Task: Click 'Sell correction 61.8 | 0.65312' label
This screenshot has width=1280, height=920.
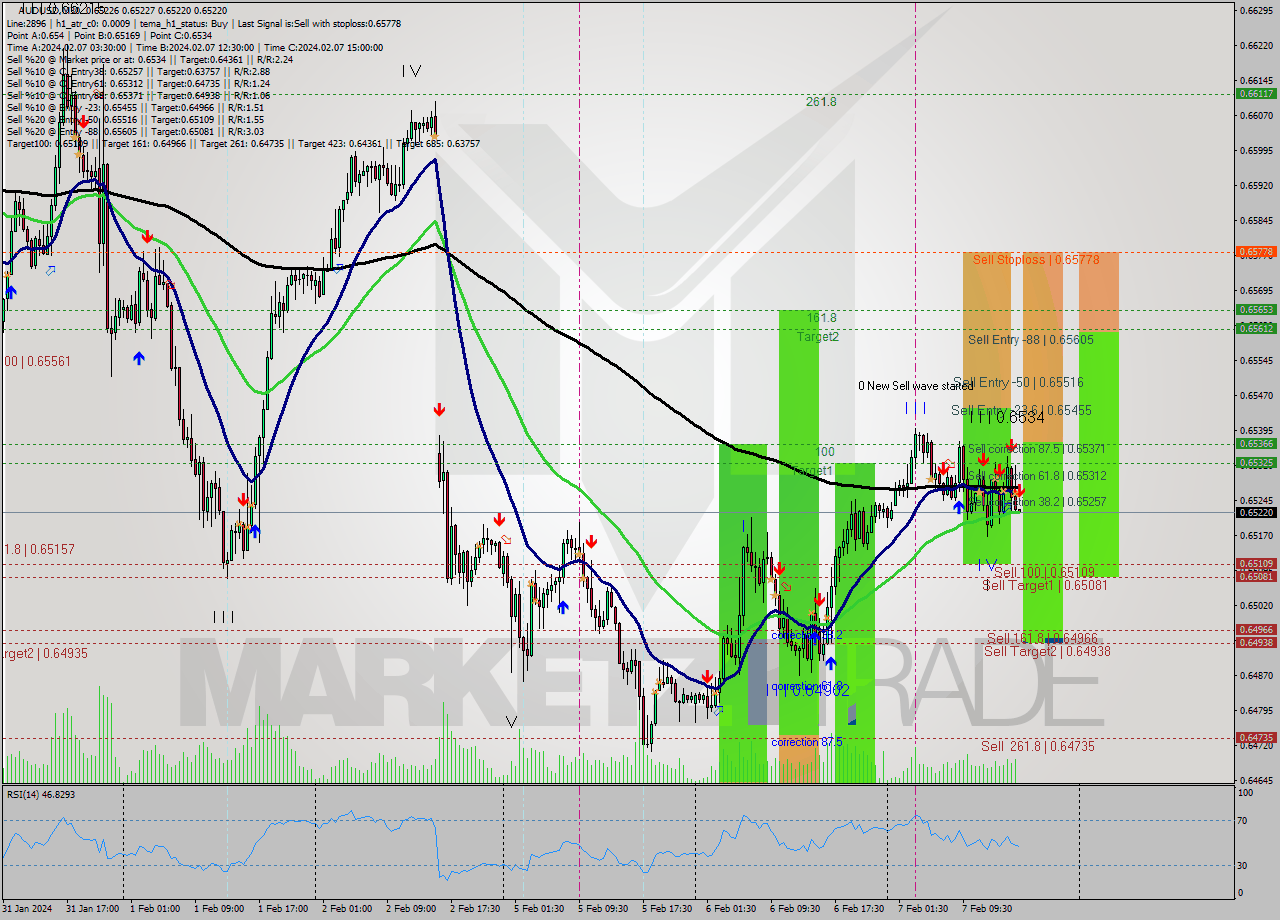Action: [1036, 476]
